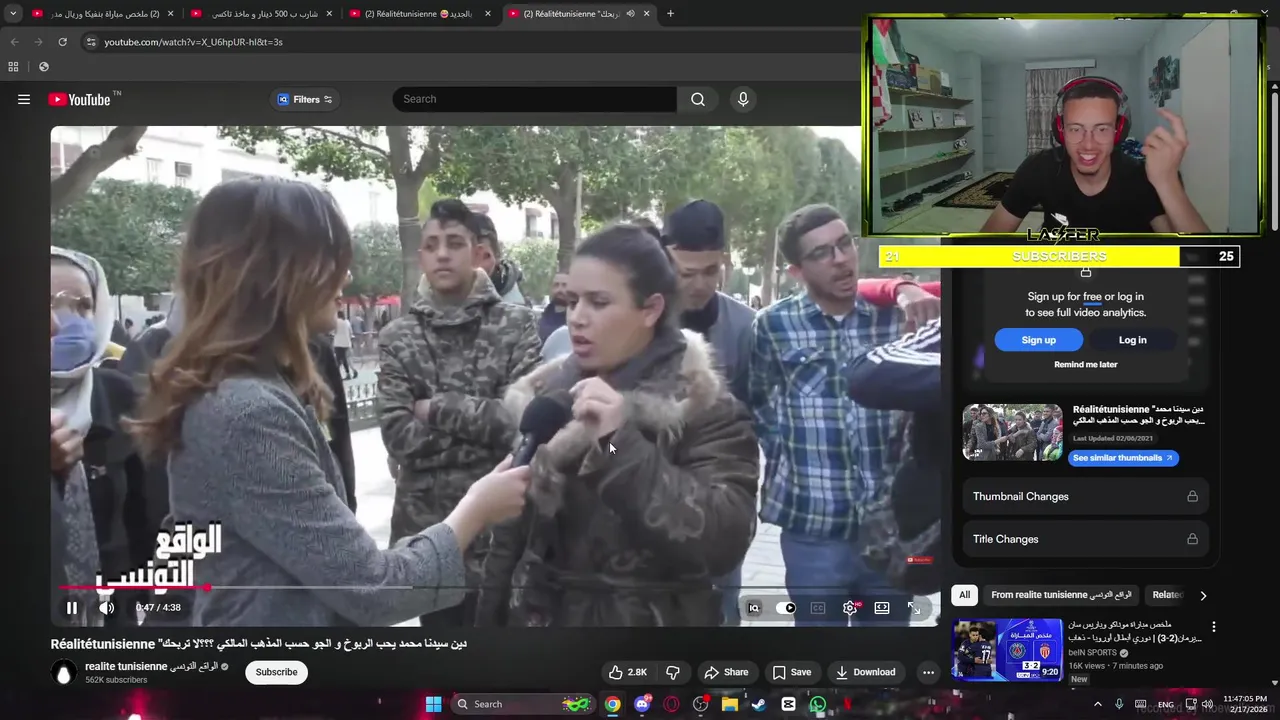Open the globe bookmark in the bookmarks bar
This screenshot has height=720, width=1280.
(44, 67)
